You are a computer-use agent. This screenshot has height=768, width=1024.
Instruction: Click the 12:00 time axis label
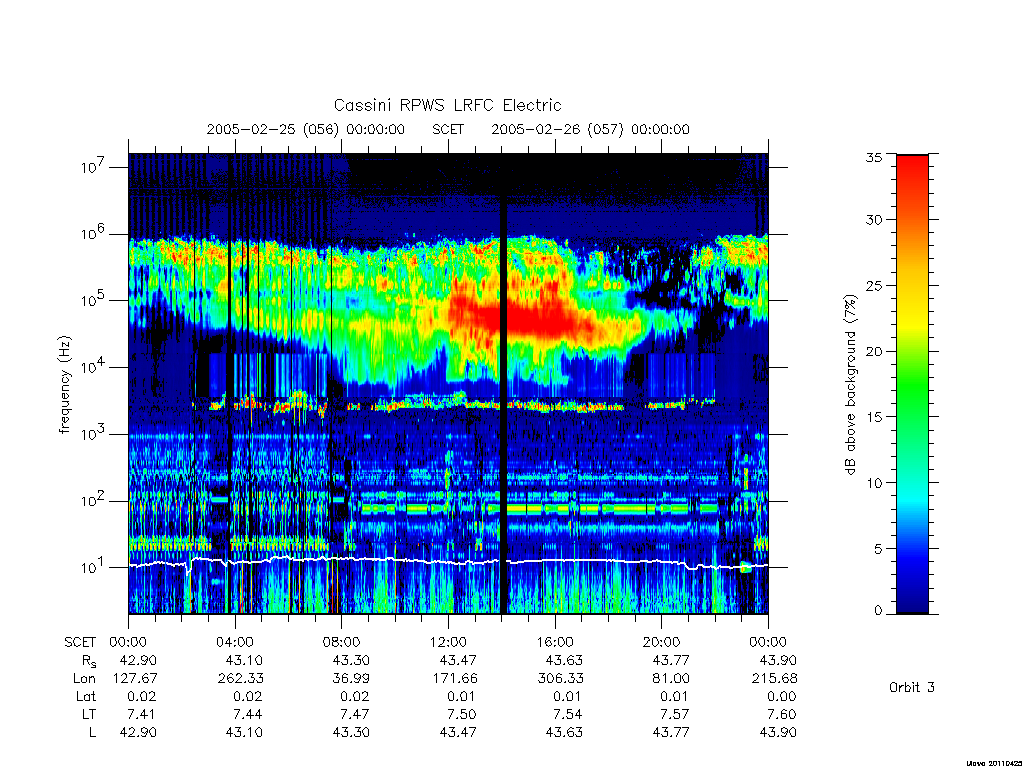click(x=449, y=642)
